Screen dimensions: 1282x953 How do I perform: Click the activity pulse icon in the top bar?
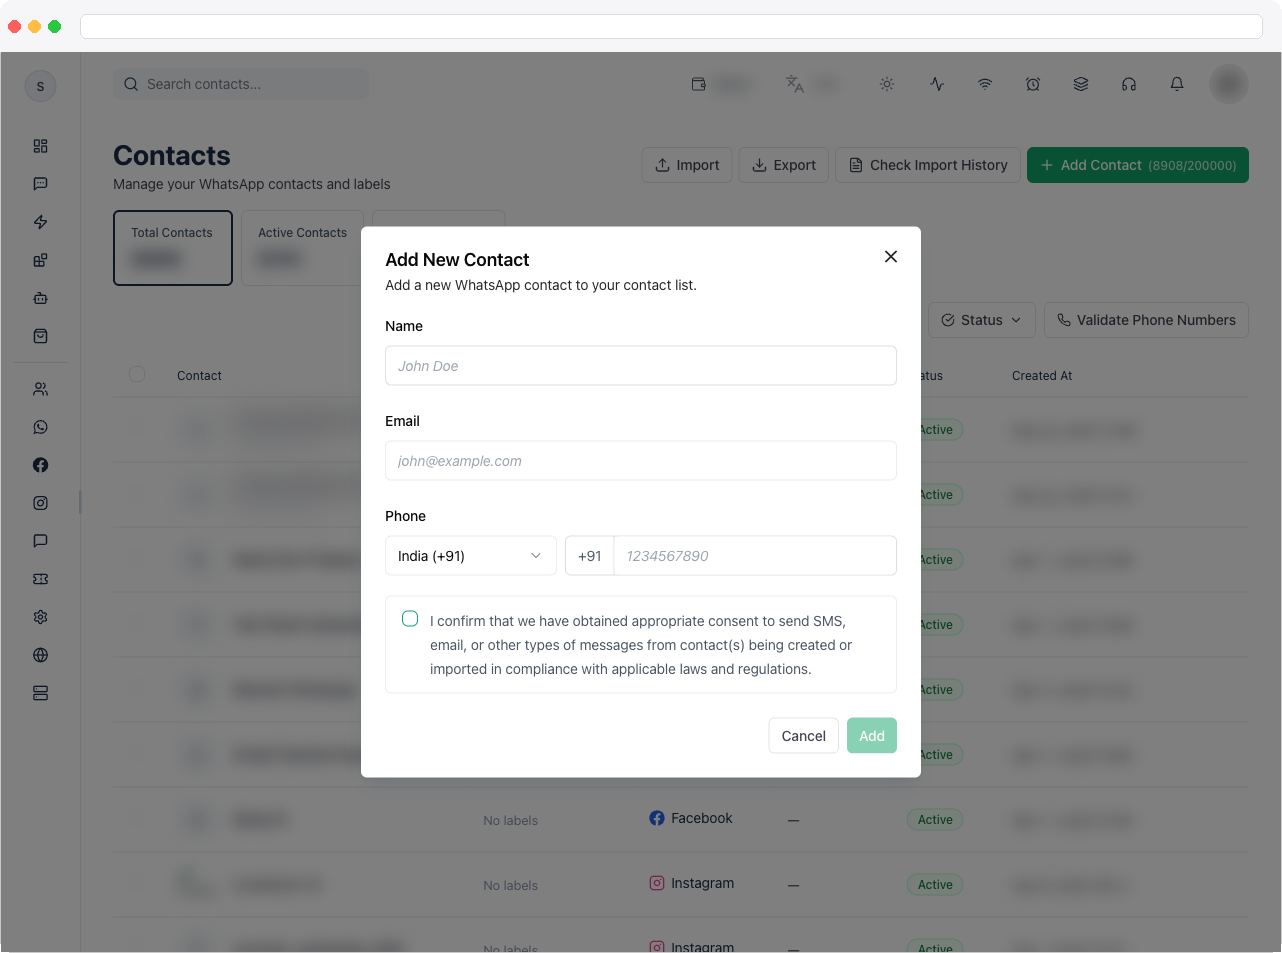point(937,84)
